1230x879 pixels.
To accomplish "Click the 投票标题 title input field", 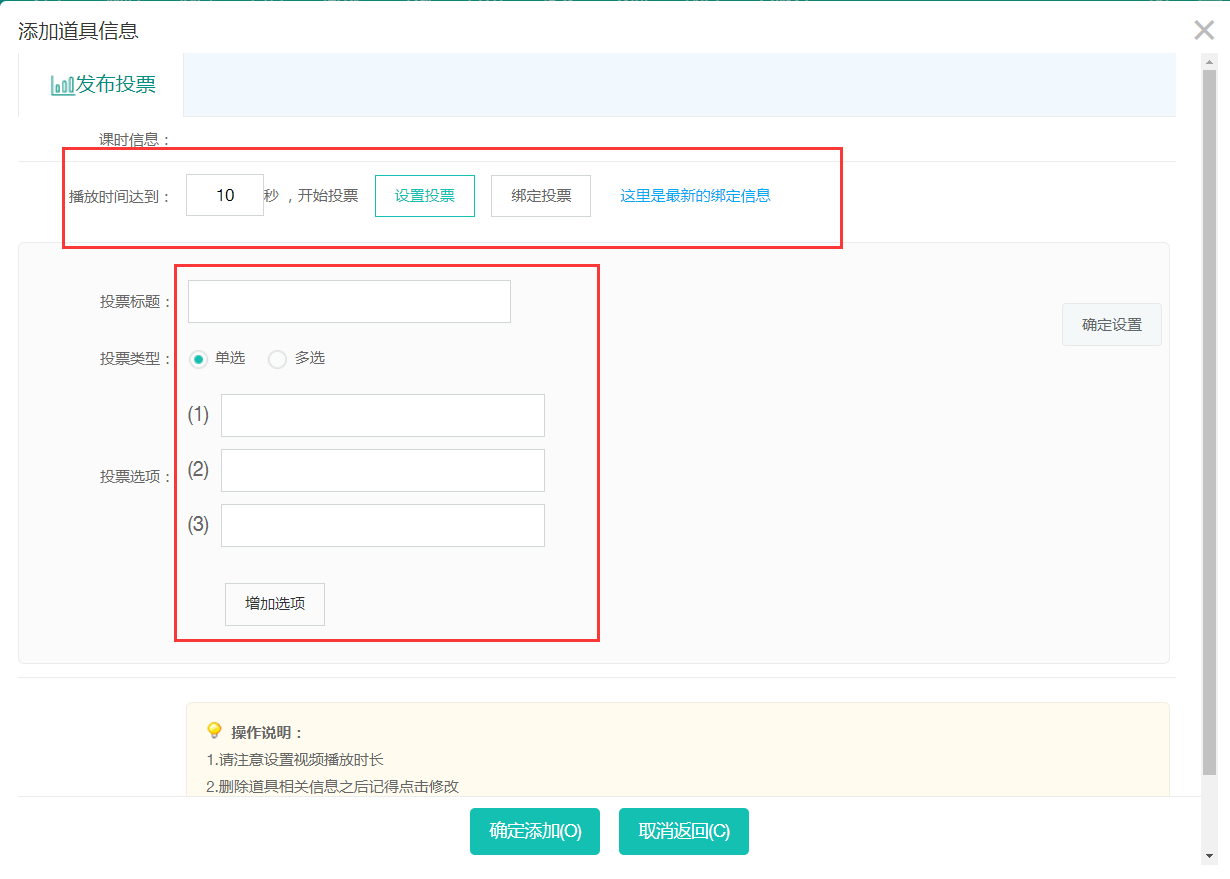I will pyautogui.click(x=348, y=301).
